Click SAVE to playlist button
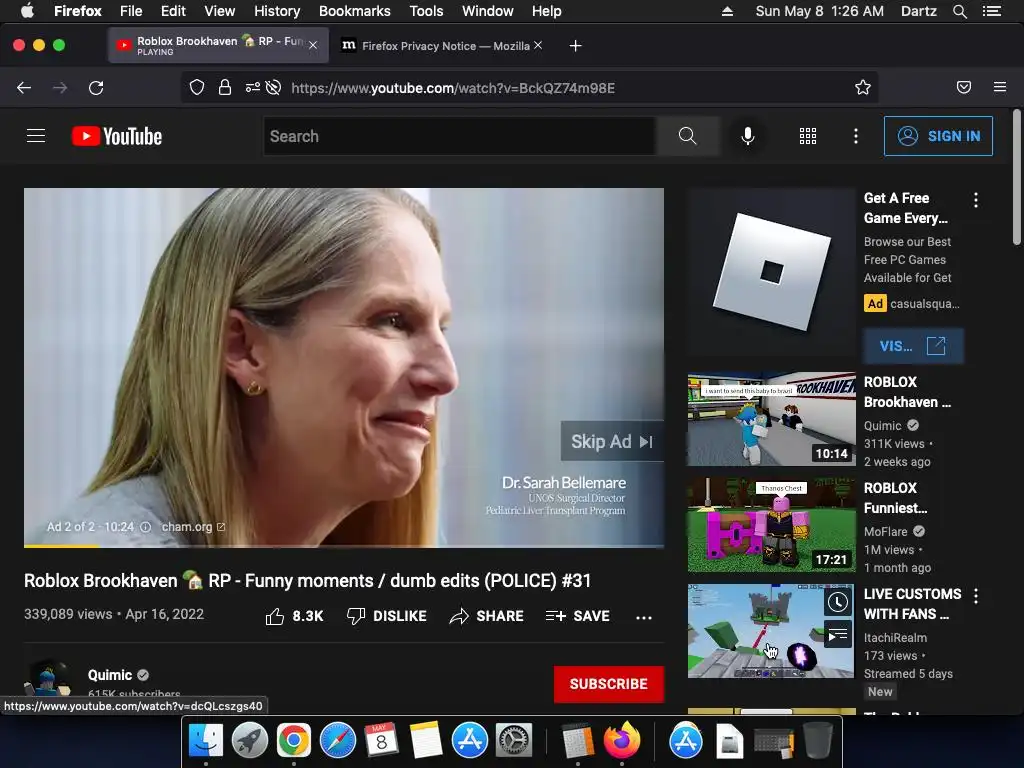Viewport: 1024px width, 768px height. coord(578,616)
